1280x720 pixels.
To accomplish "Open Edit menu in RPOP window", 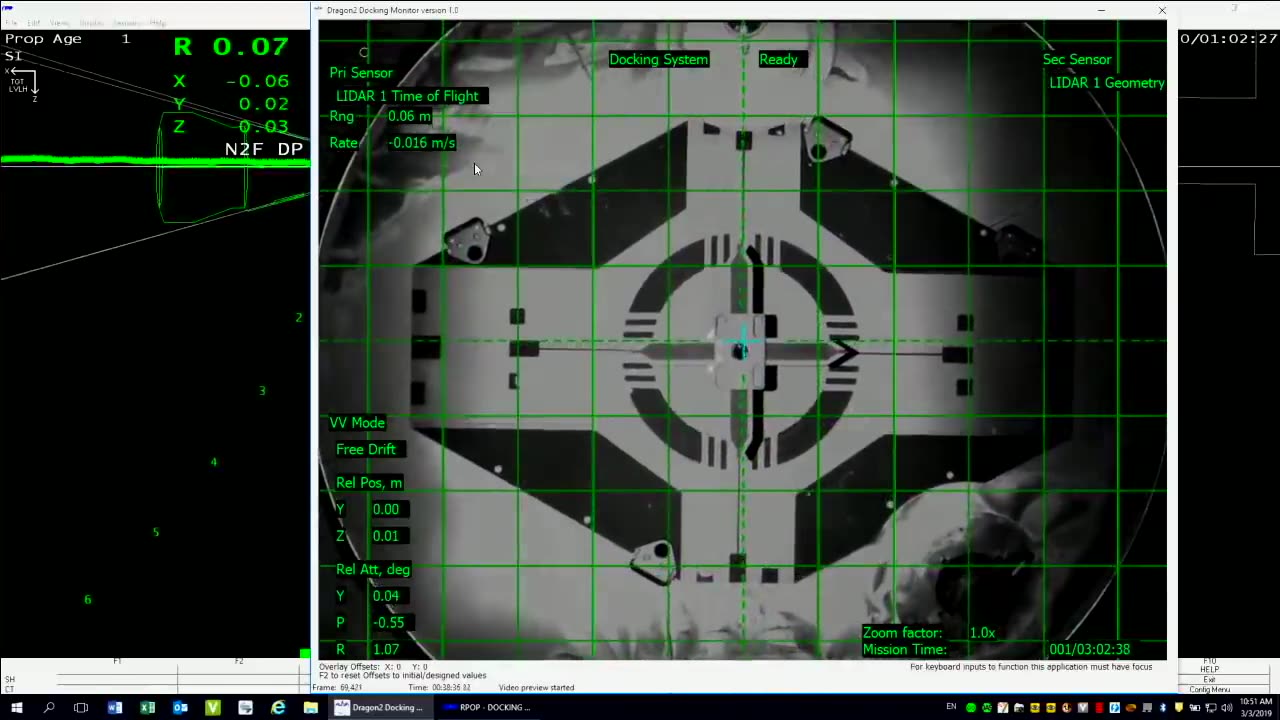I will pos(33,22).
